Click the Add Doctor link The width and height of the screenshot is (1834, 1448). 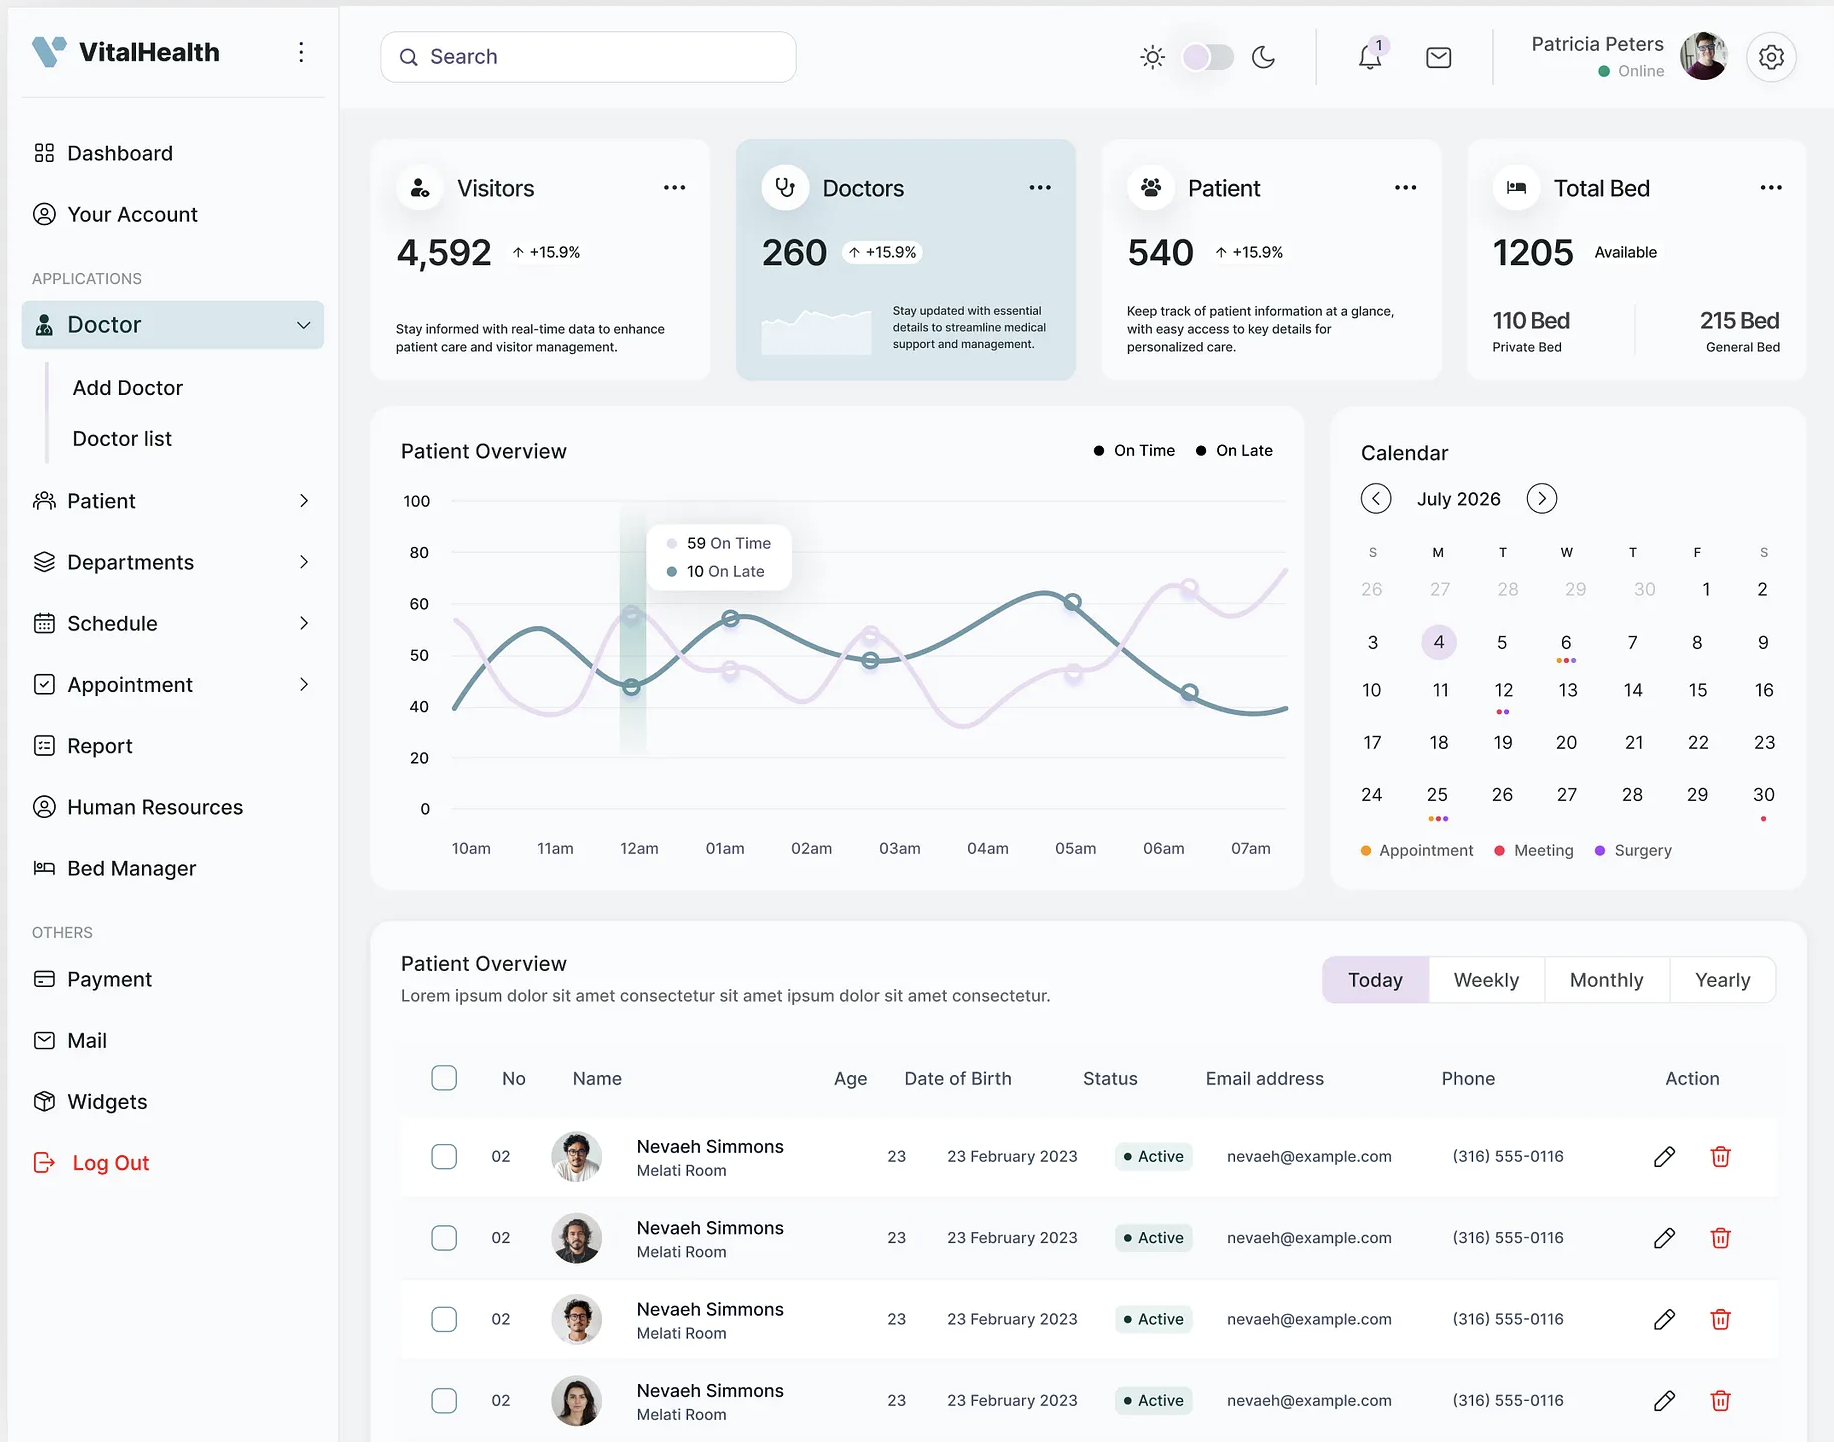coord(127,388)
